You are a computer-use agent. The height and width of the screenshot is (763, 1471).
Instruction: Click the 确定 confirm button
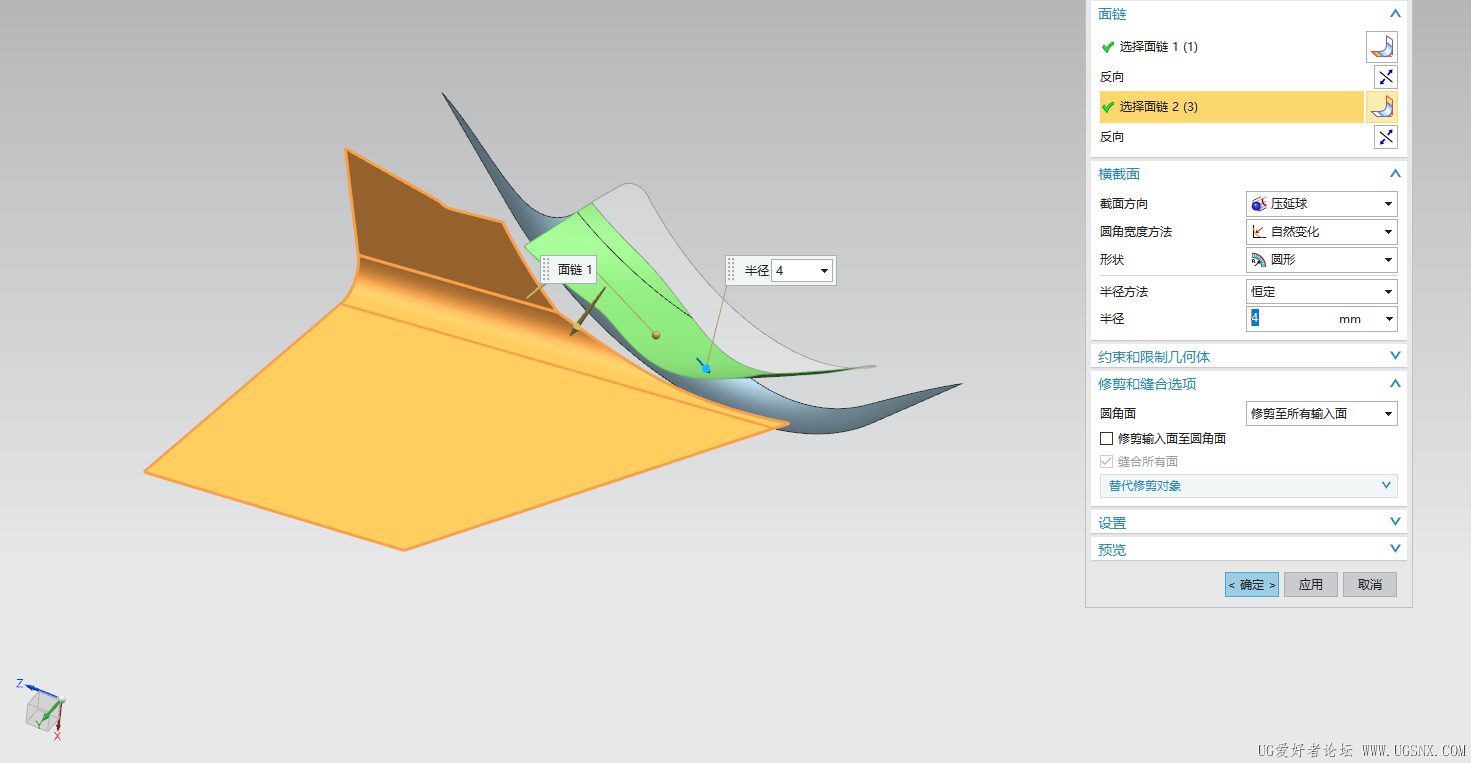[x=1251, y=584]
